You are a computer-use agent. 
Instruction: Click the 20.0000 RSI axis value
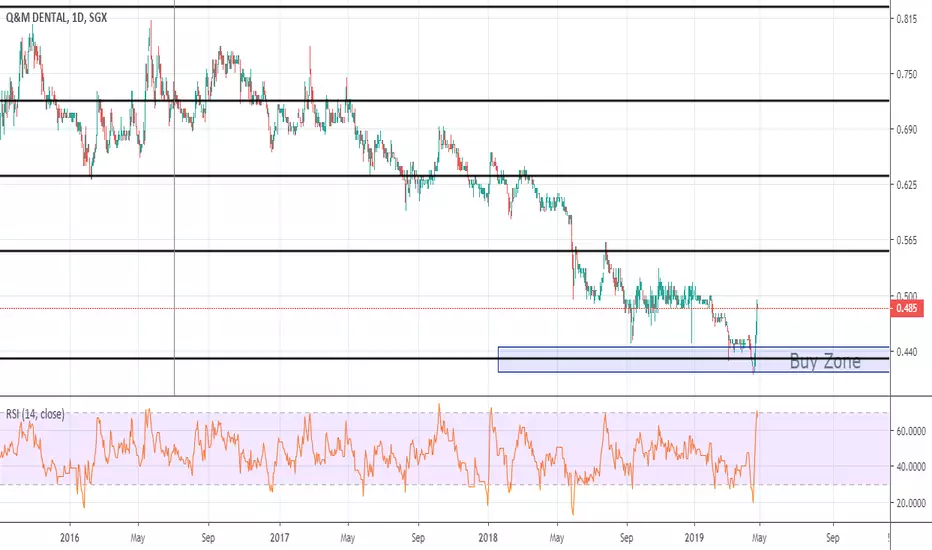tap(911, 503)
